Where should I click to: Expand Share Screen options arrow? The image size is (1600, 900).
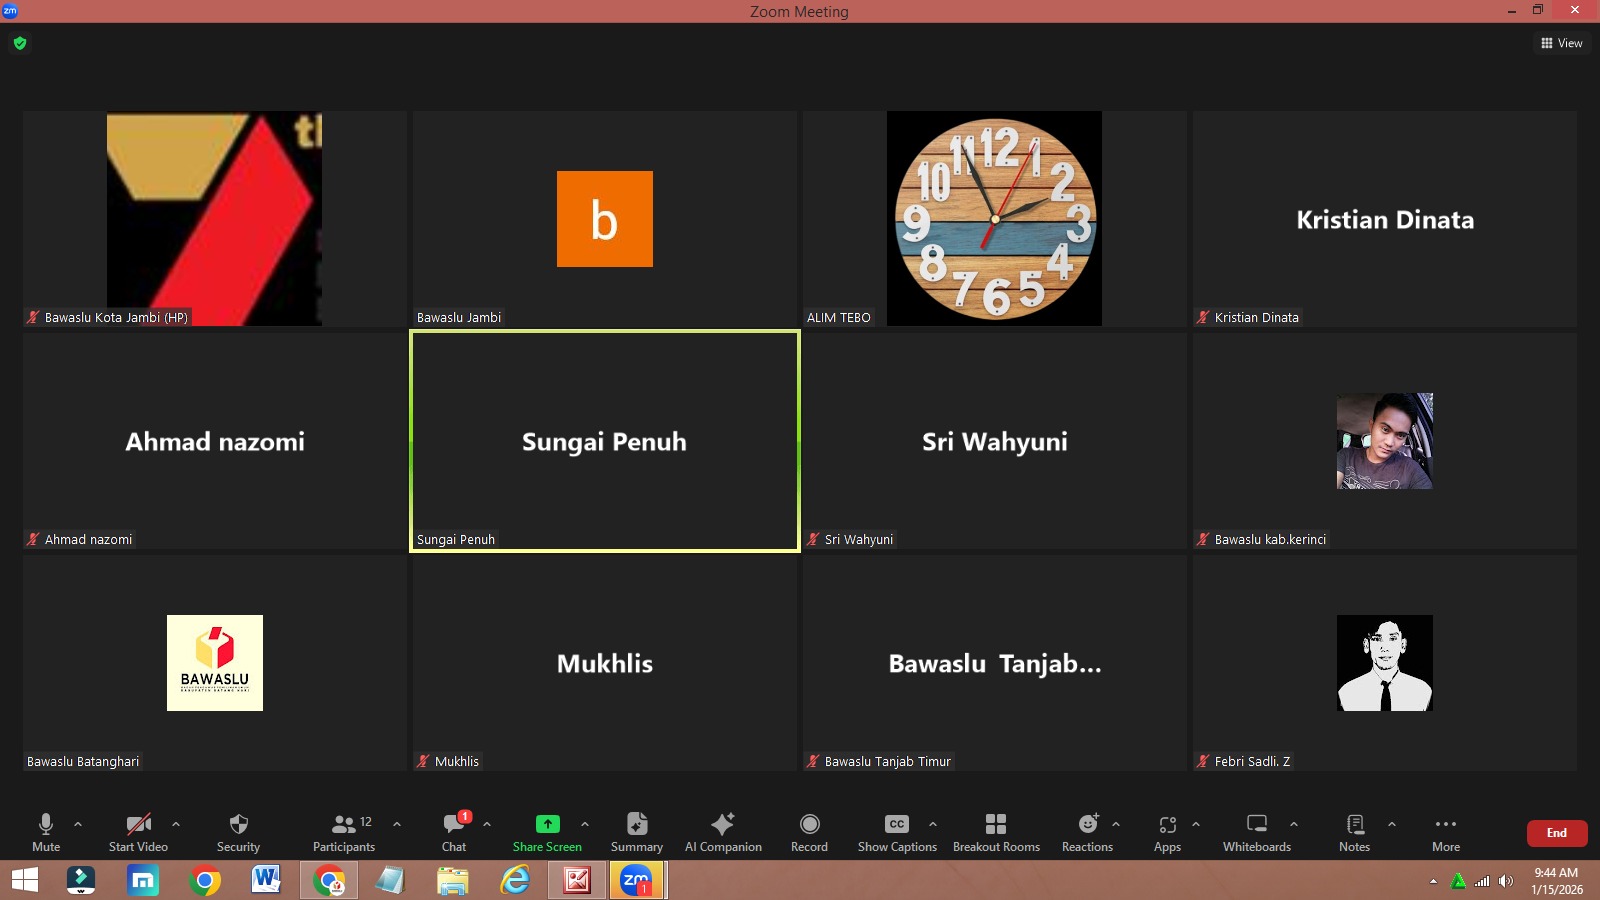[x=585, y=824]
